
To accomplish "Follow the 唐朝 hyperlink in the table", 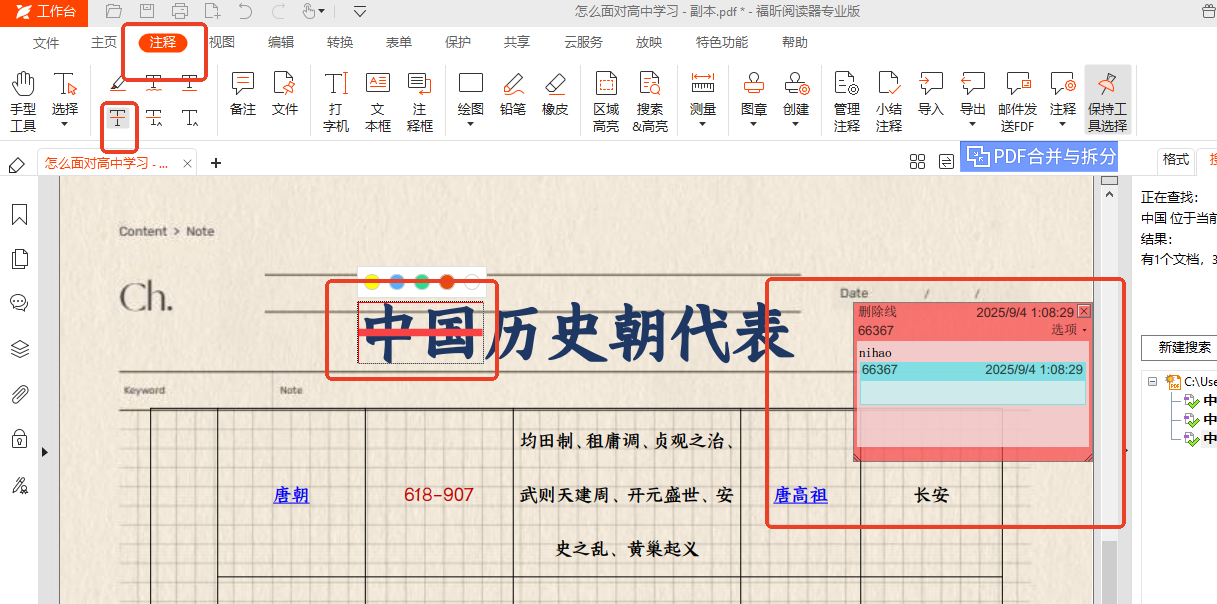I will pos(291,495).
